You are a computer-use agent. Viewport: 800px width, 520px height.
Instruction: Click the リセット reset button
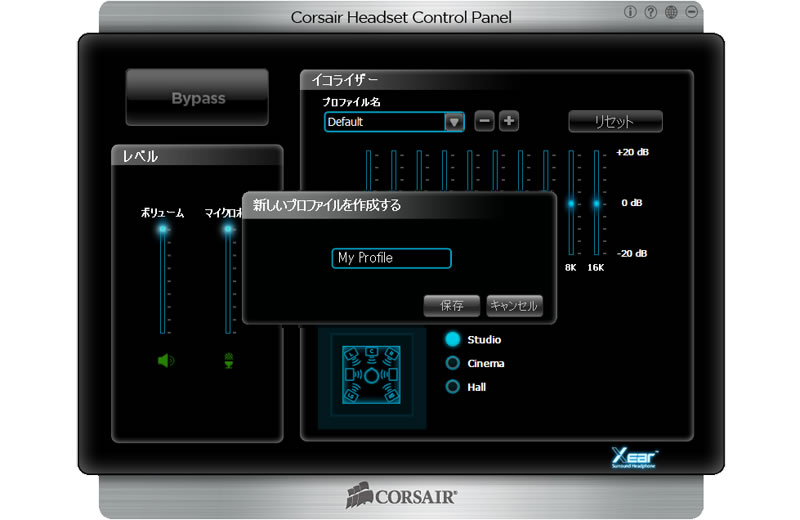tap(615, 121)
